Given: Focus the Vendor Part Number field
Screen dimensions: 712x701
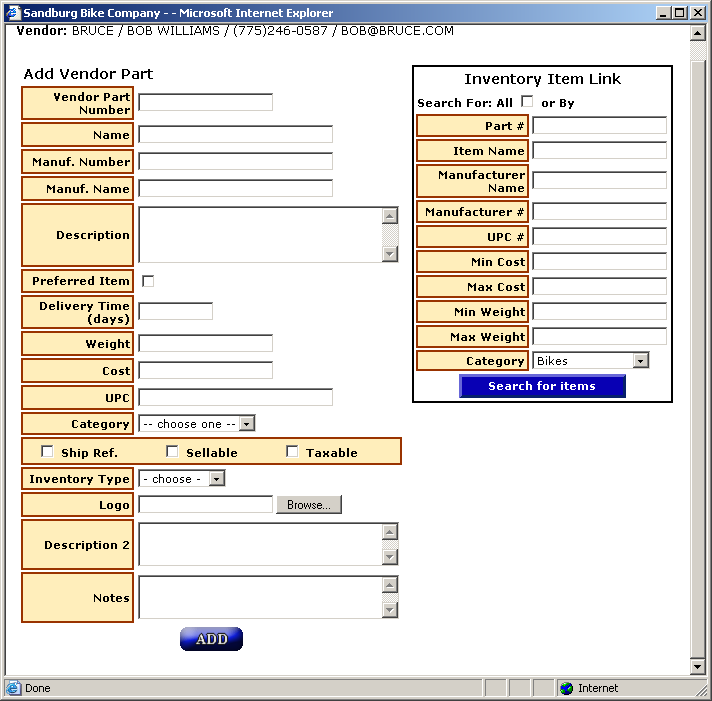Looking at the screenshot, I should click(205, 102).
